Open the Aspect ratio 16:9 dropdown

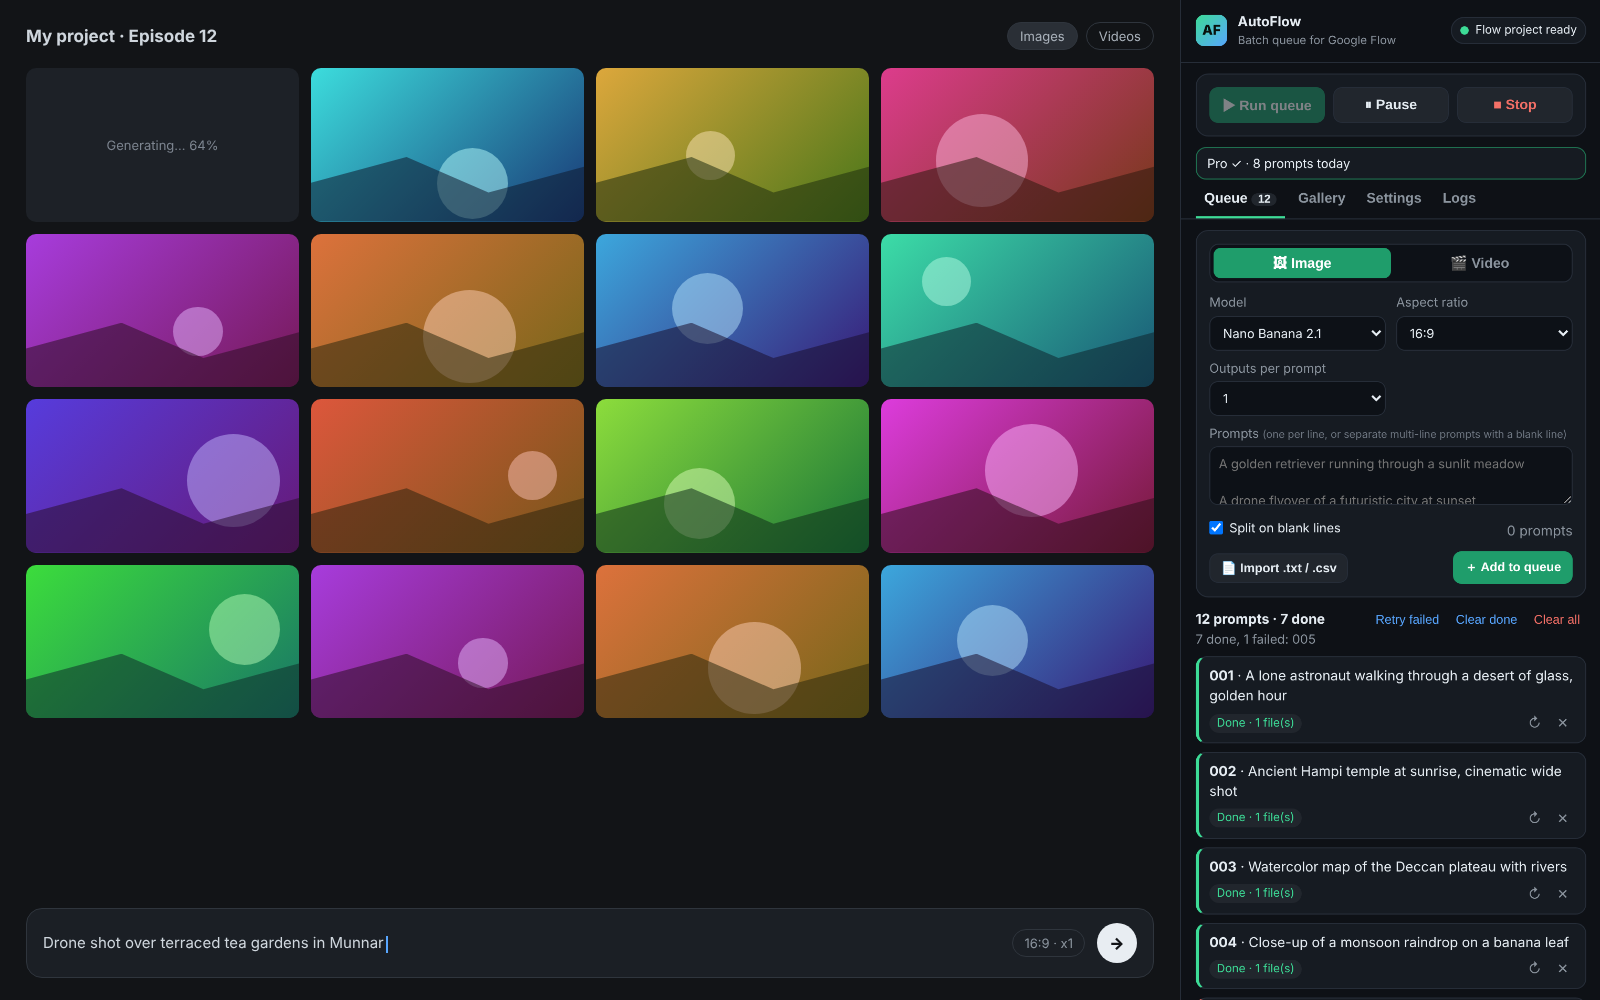pyautogui.click(x=1484, y=334)
